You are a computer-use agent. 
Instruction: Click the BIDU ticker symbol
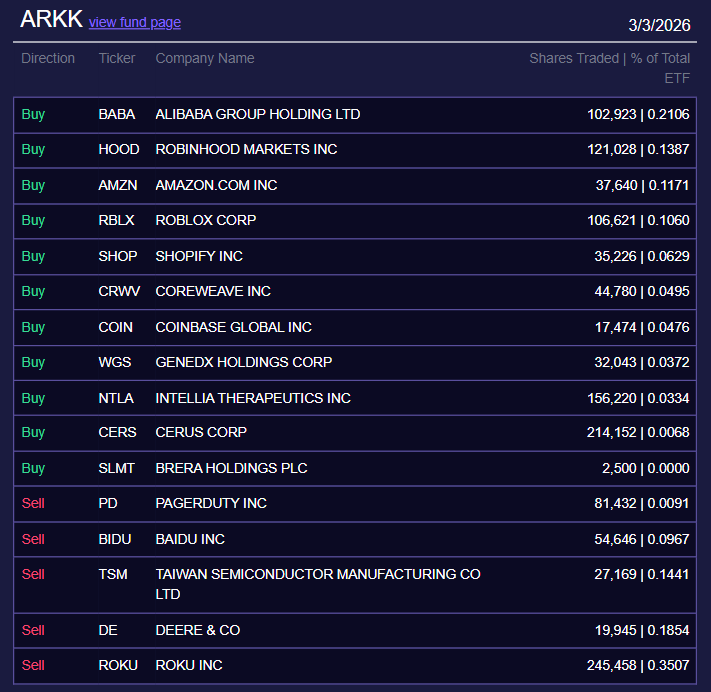(x=115, y=539)
